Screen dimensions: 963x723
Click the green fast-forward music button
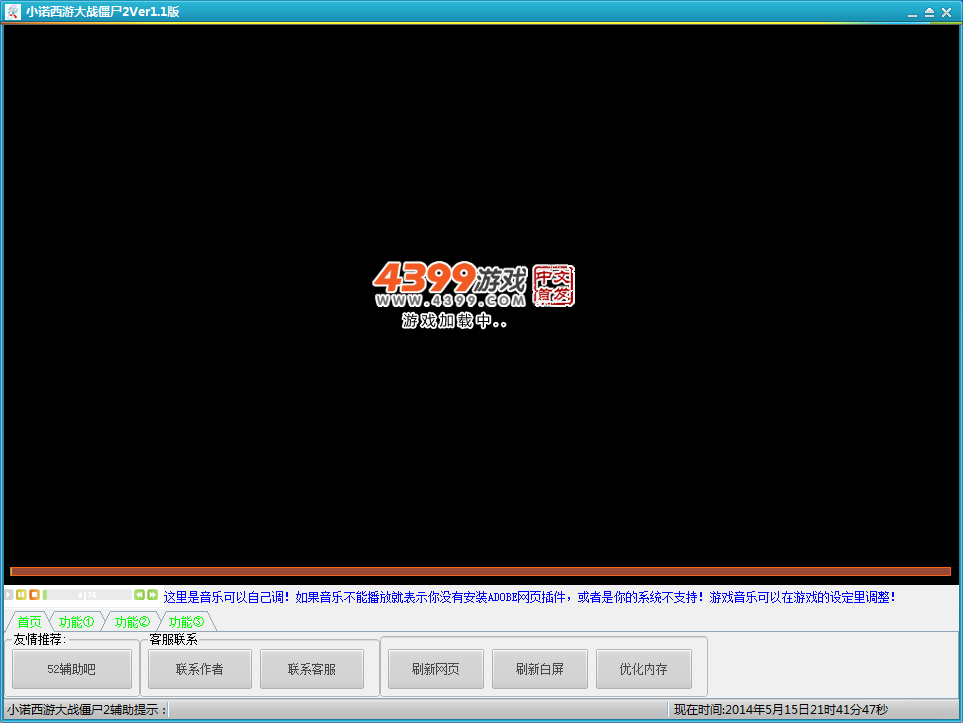coord(152,595)
